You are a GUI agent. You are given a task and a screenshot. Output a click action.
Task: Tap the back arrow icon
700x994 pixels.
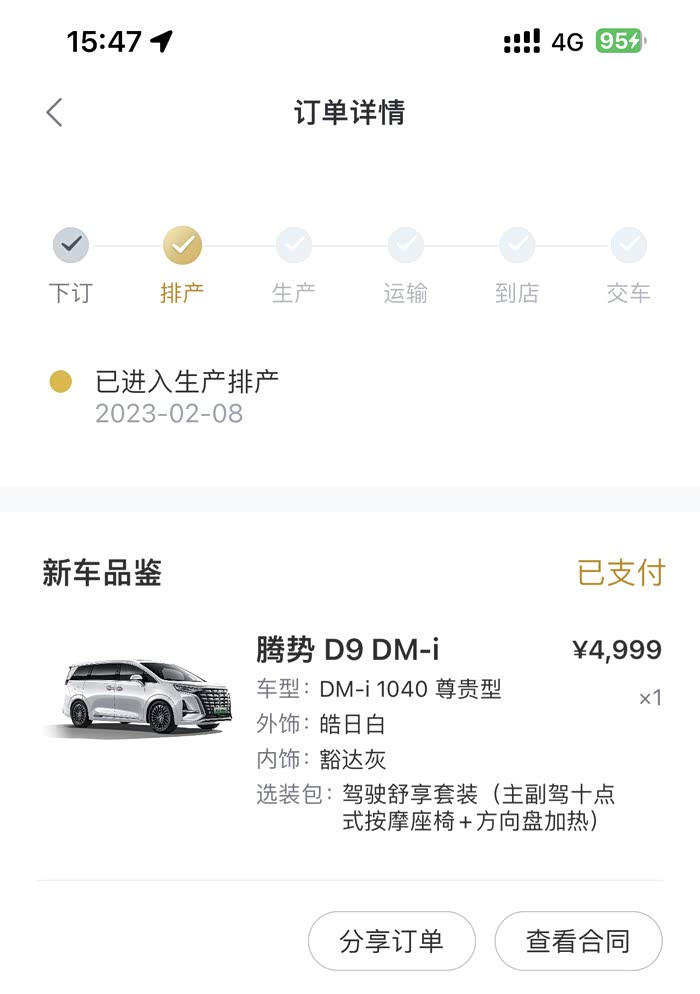click(55, 112)
